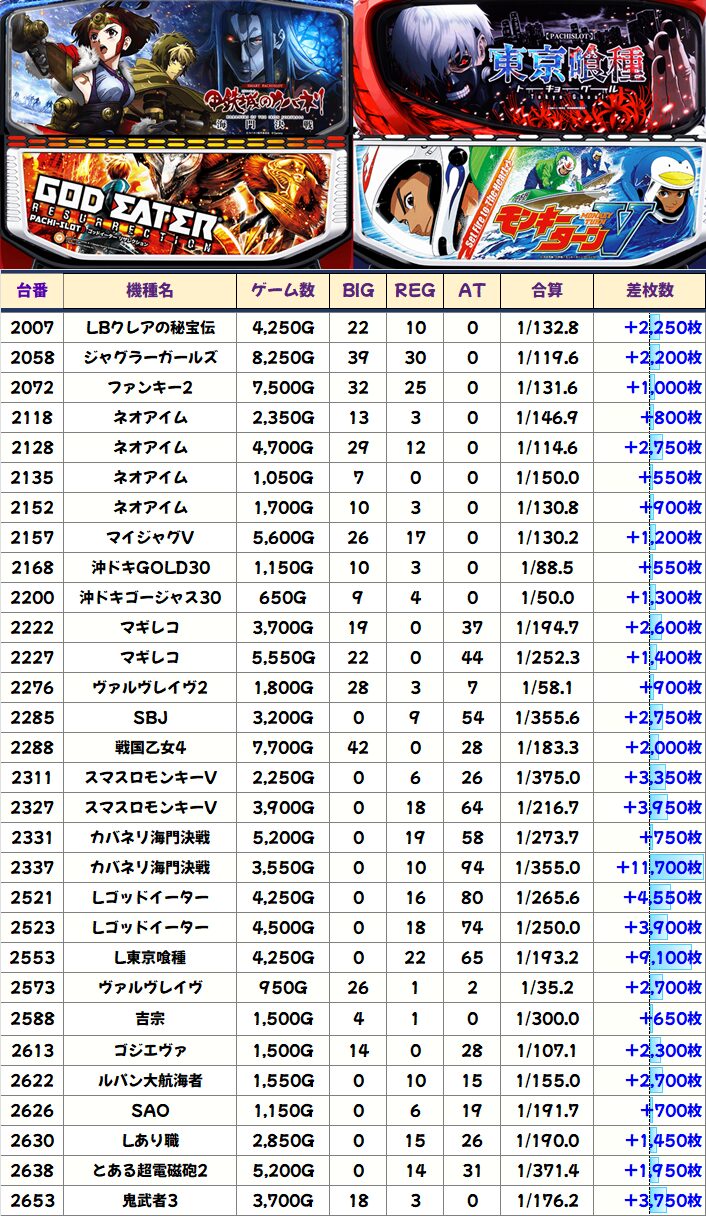Click the 合算 column header
706x1216 pixels.
coord(547,290)
